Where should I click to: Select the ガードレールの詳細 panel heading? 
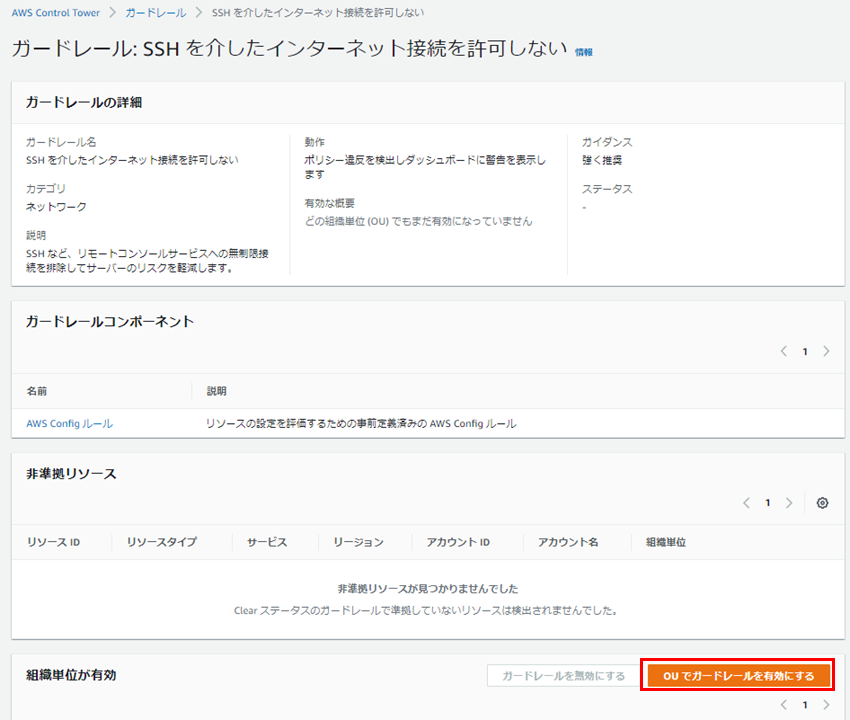[x=84, y=102]
